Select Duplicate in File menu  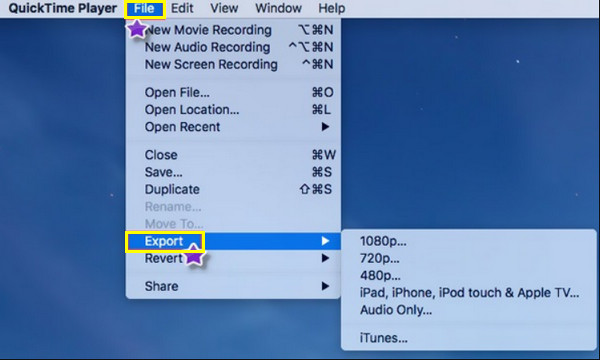click(233, 189)
